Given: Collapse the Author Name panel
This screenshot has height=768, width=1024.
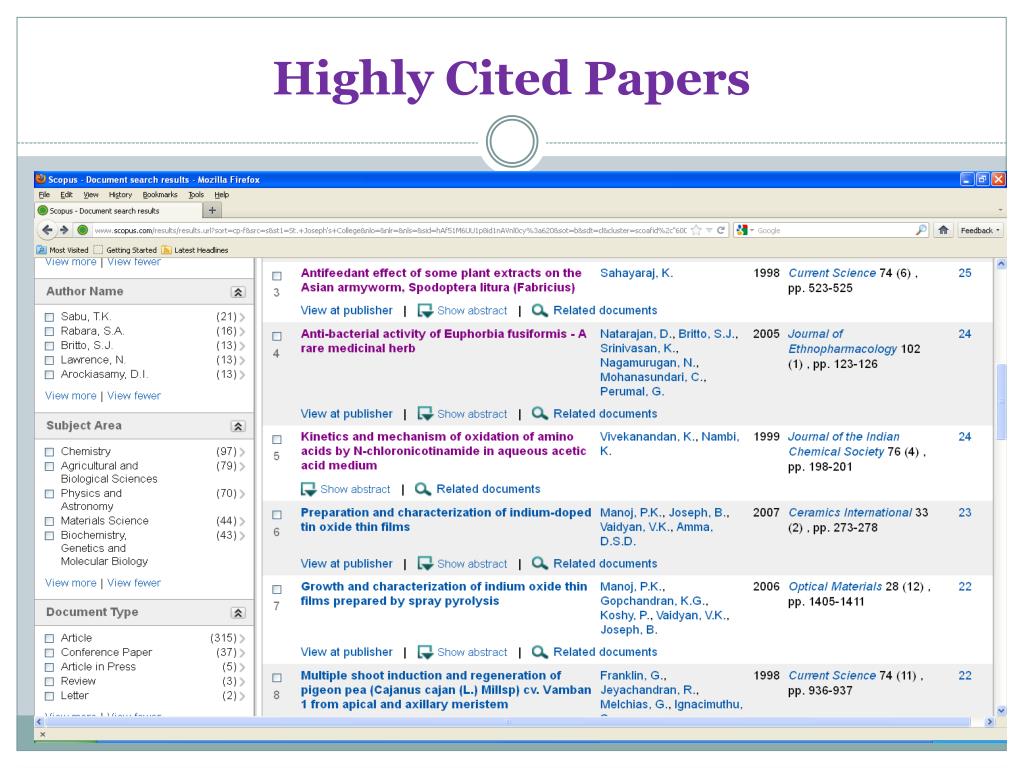Looking at the screenshot, I should (238, 292).
